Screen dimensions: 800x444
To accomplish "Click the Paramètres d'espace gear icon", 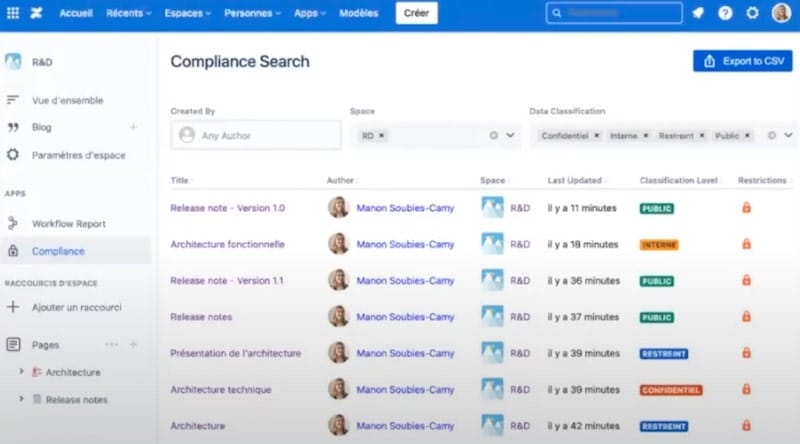I will point(13,155).
